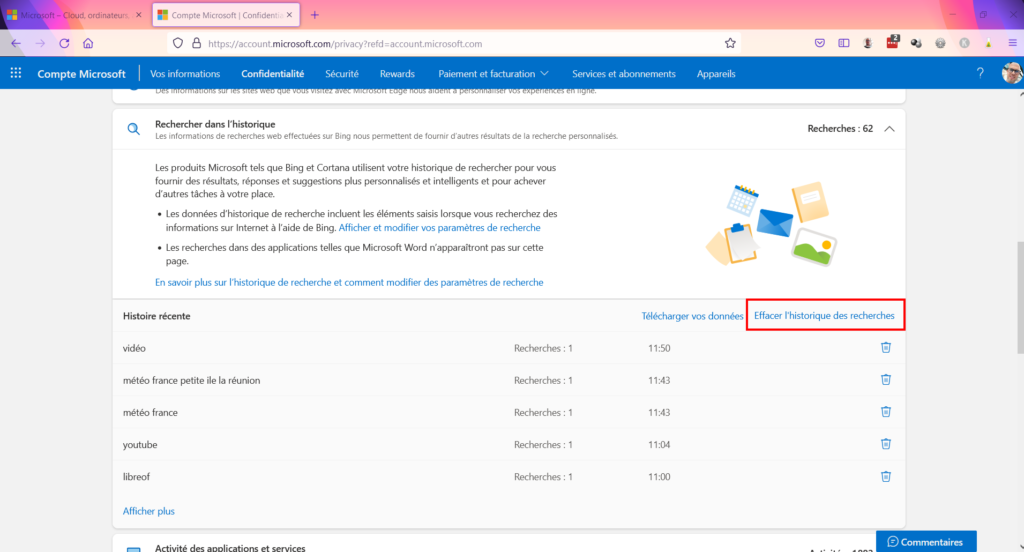Click the Compte Microsoft home link

[81, 74]
